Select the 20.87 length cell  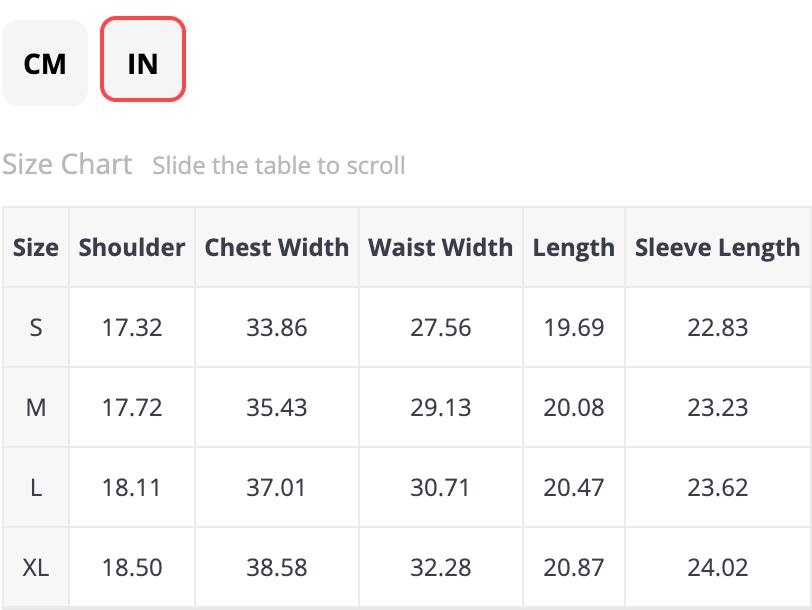[574, 567]
